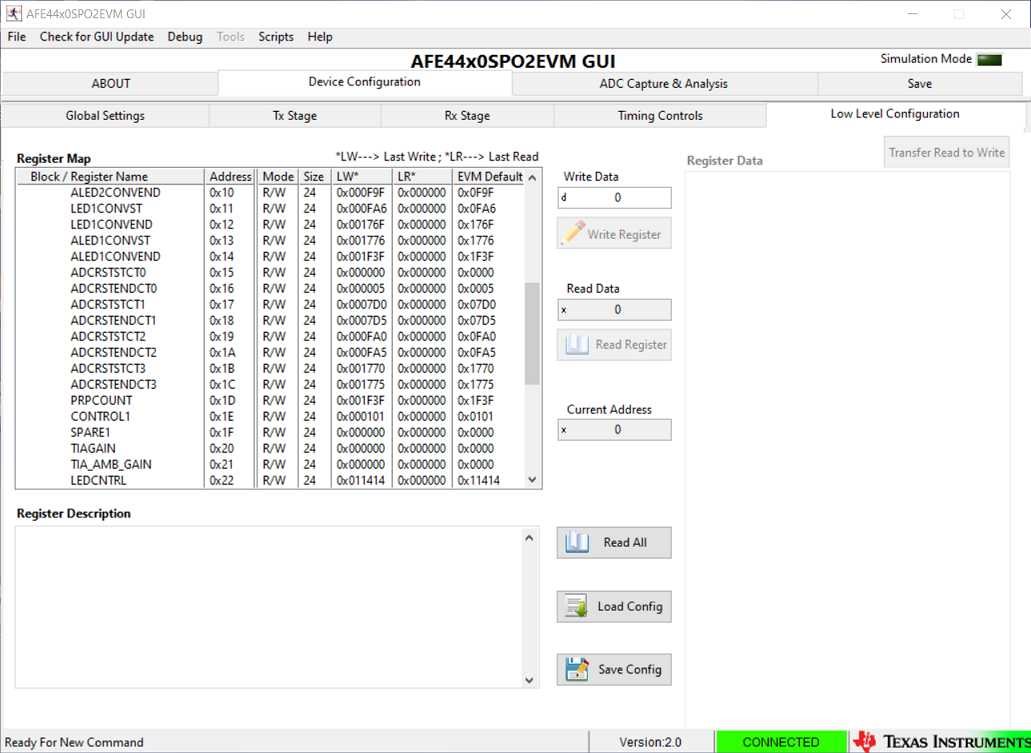Click the Simulation Mode indicator LED
This screenshot has width=1031, height=753.
(x=990, y=60)
